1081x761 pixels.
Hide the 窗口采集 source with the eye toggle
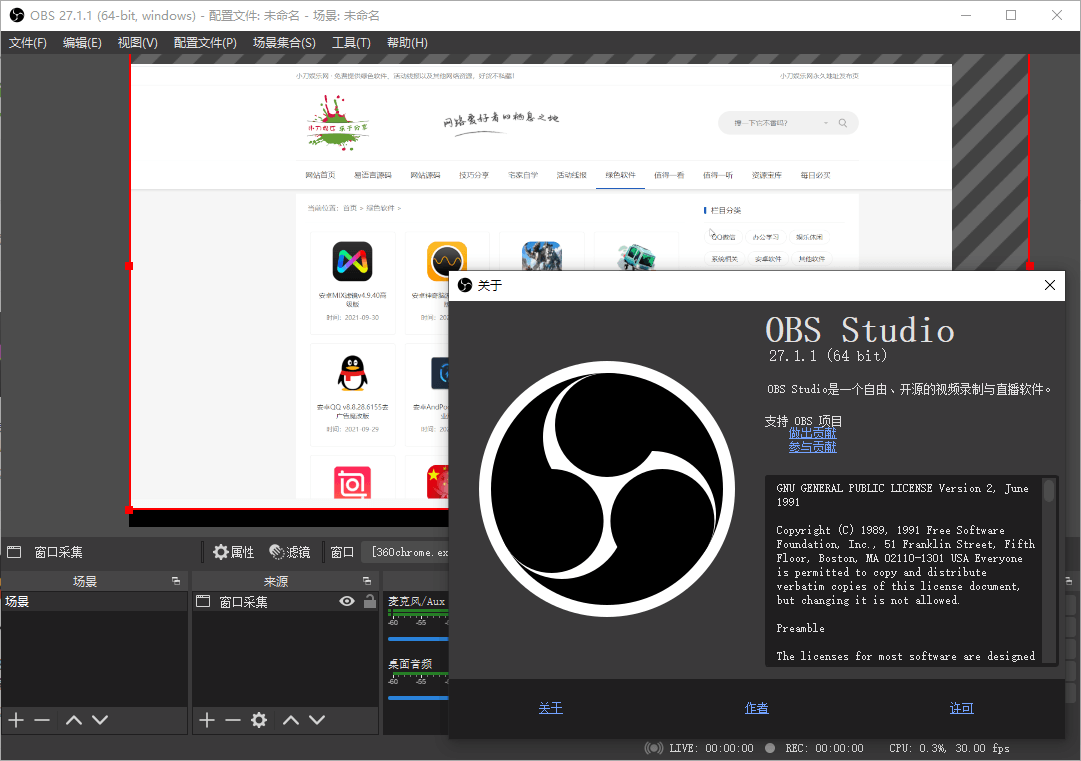(x=346, y=601)
